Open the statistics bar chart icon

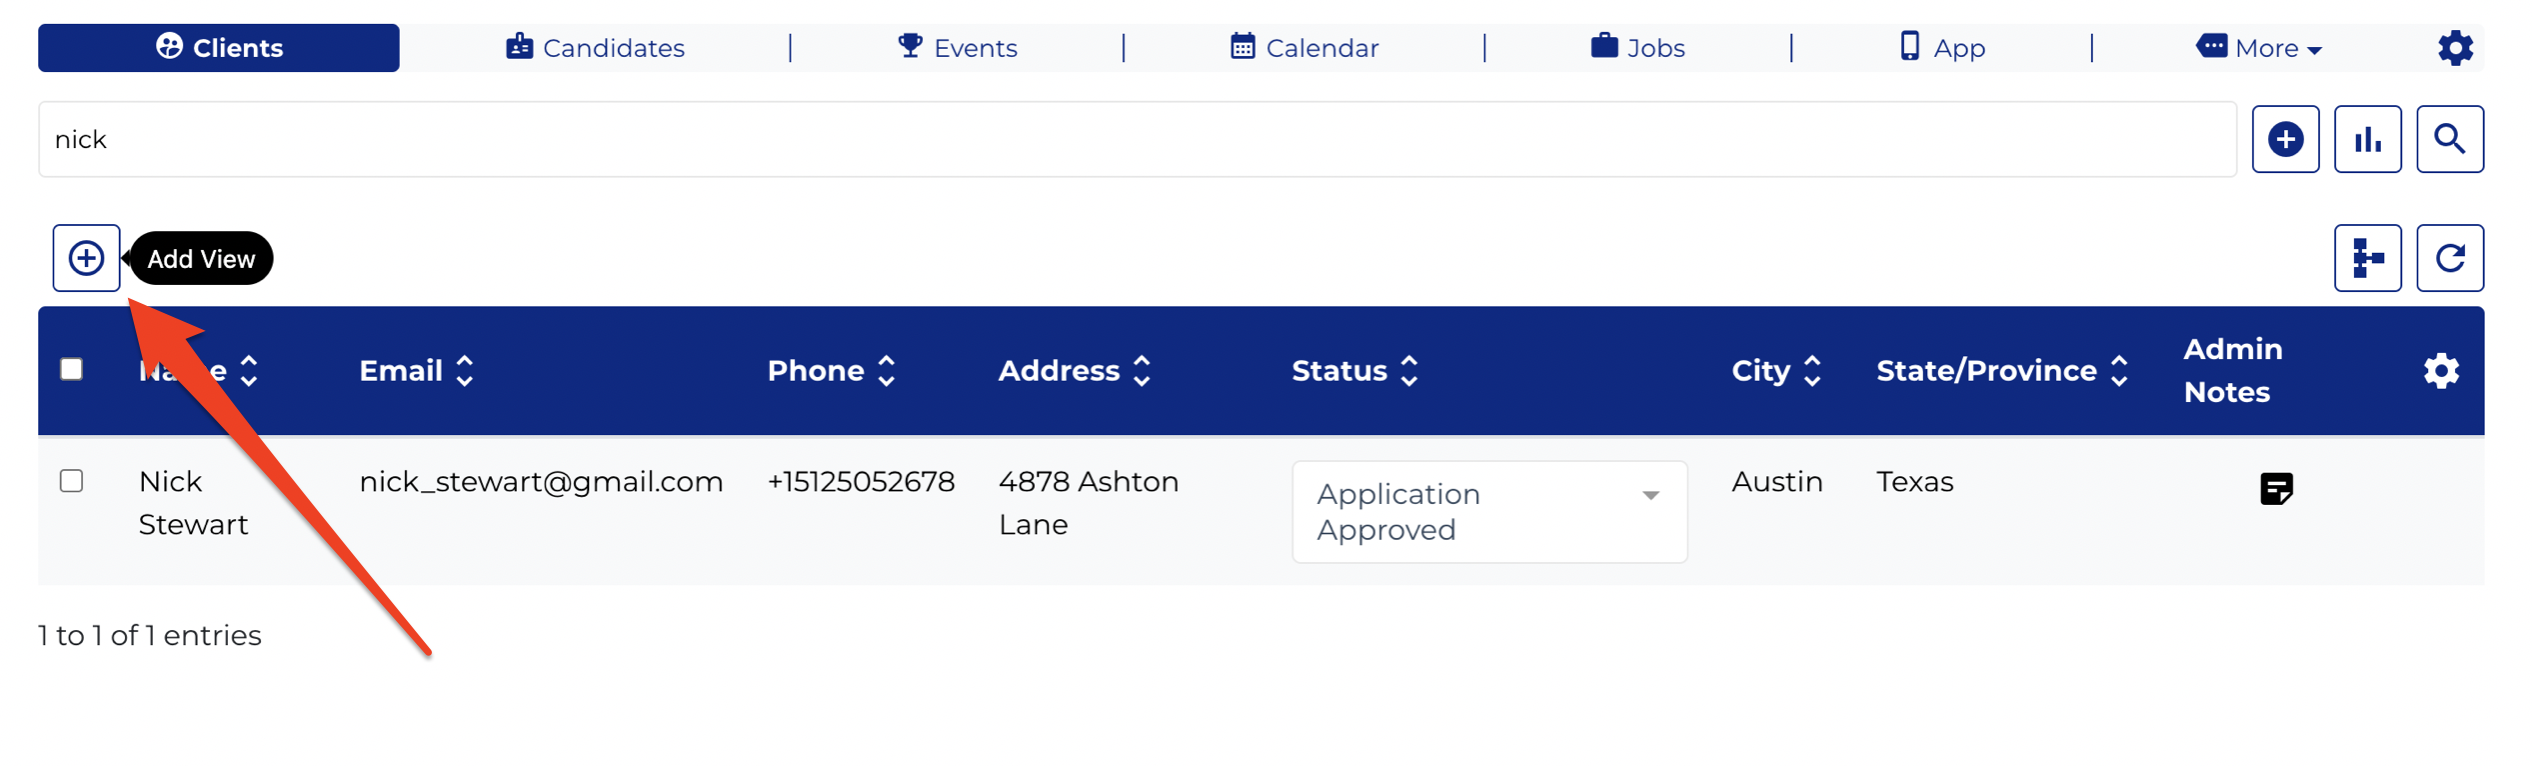[x=2367, y=139]
